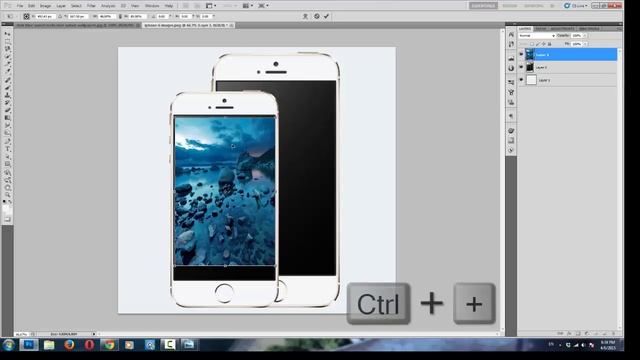The image size is (640, 360).
Task: Close the active iPhone document tab
Action: 232,25
